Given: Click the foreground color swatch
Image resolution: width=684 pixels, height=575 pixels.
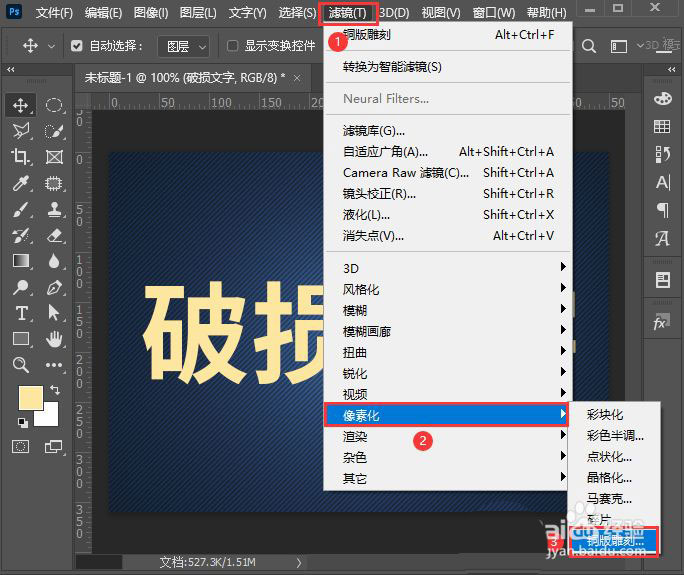Looking at the screenshot, I should (30, 397).
